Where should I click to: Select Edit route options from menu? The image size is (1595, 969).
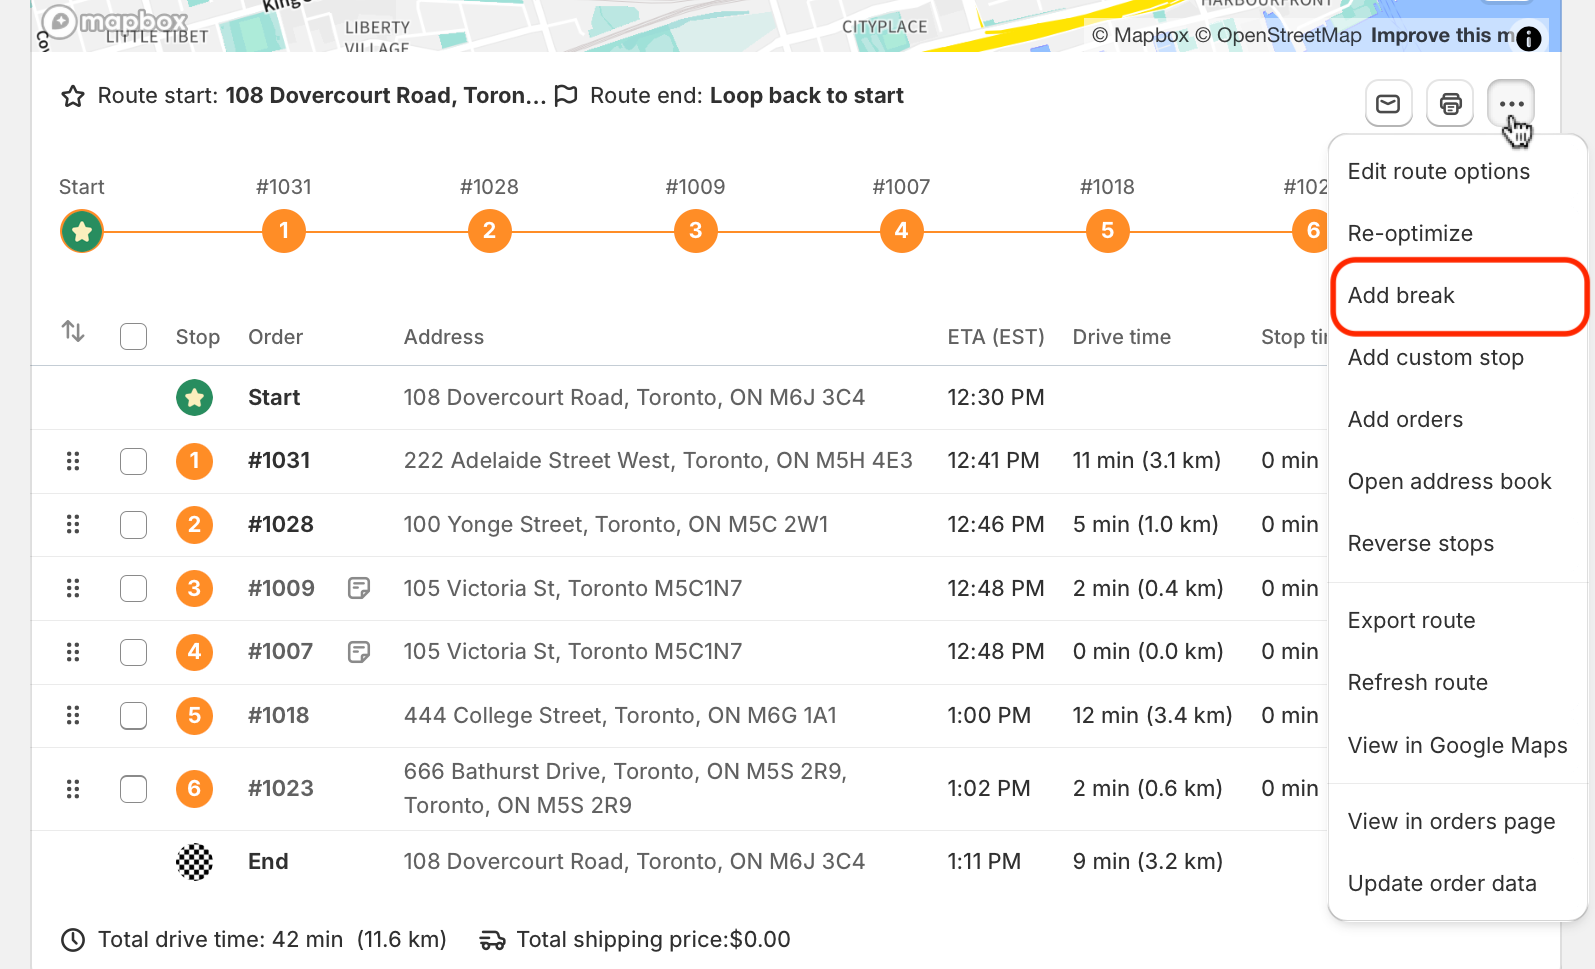(1458, 172)
